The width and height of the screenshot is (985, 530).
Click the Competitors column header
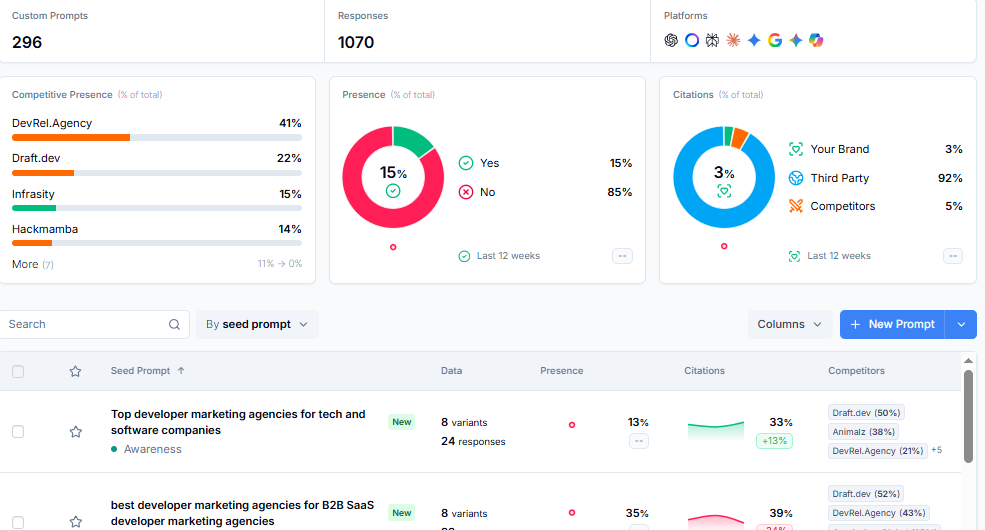(x=856, y=371)
